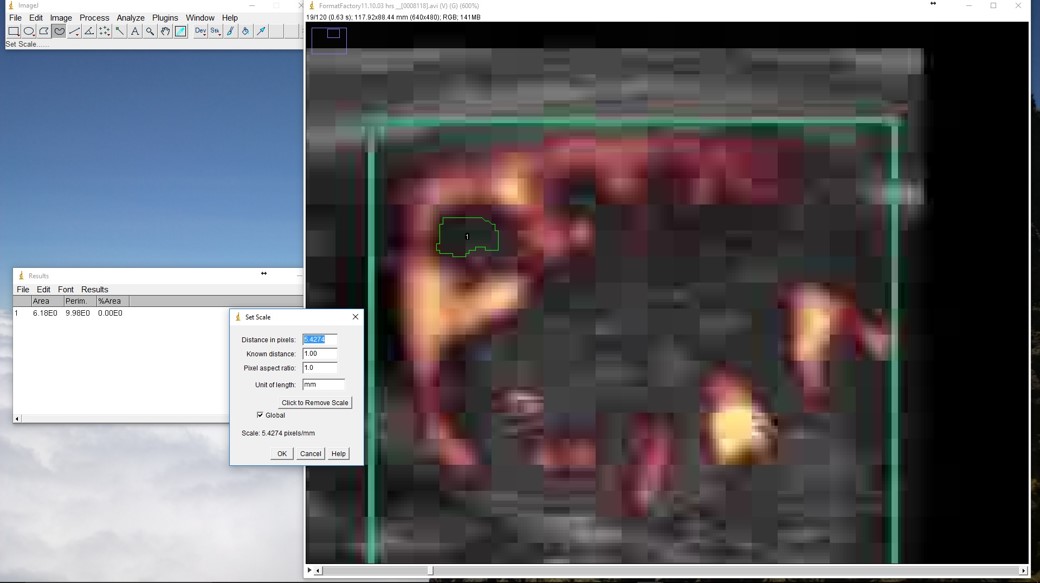The height and width of the screenshot is (583, 1040).
Task: Click the Known distance input field
Action: 320,354
